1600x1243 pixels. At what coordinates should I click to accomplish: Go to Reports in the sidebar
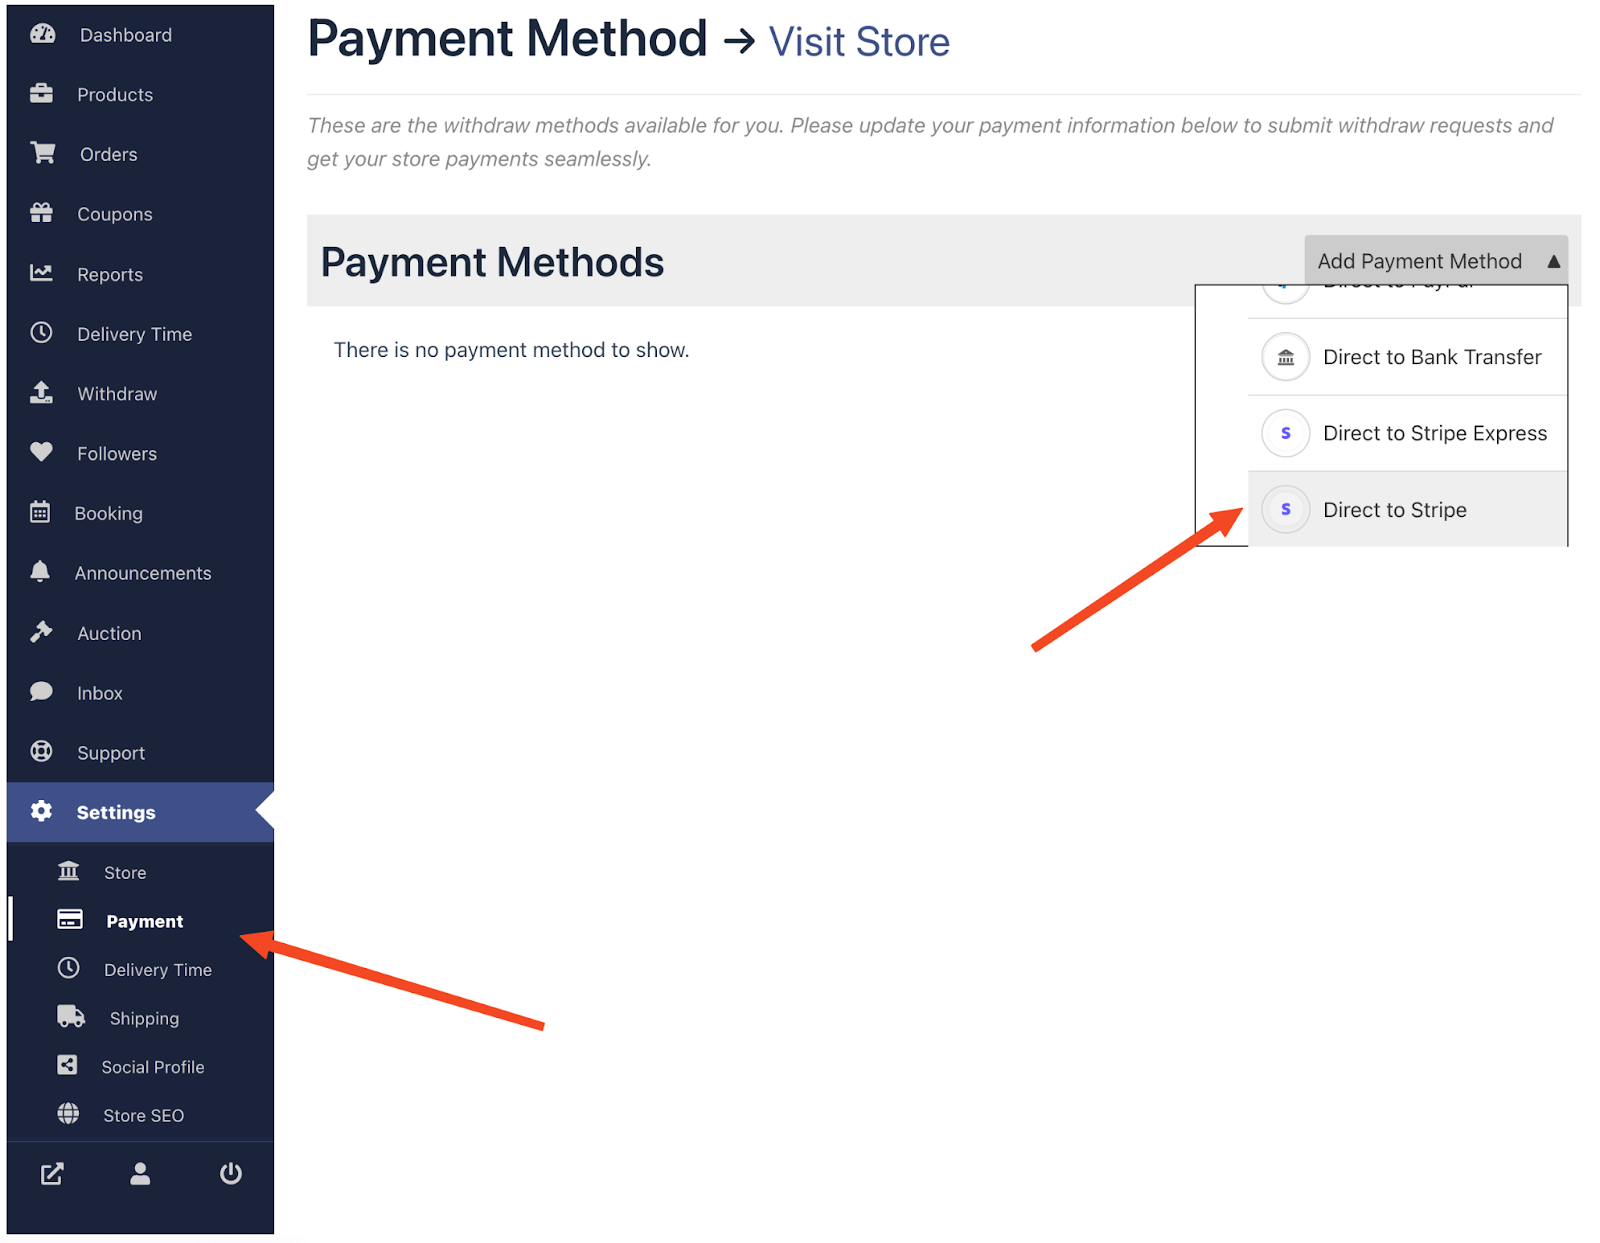point(110,274)
